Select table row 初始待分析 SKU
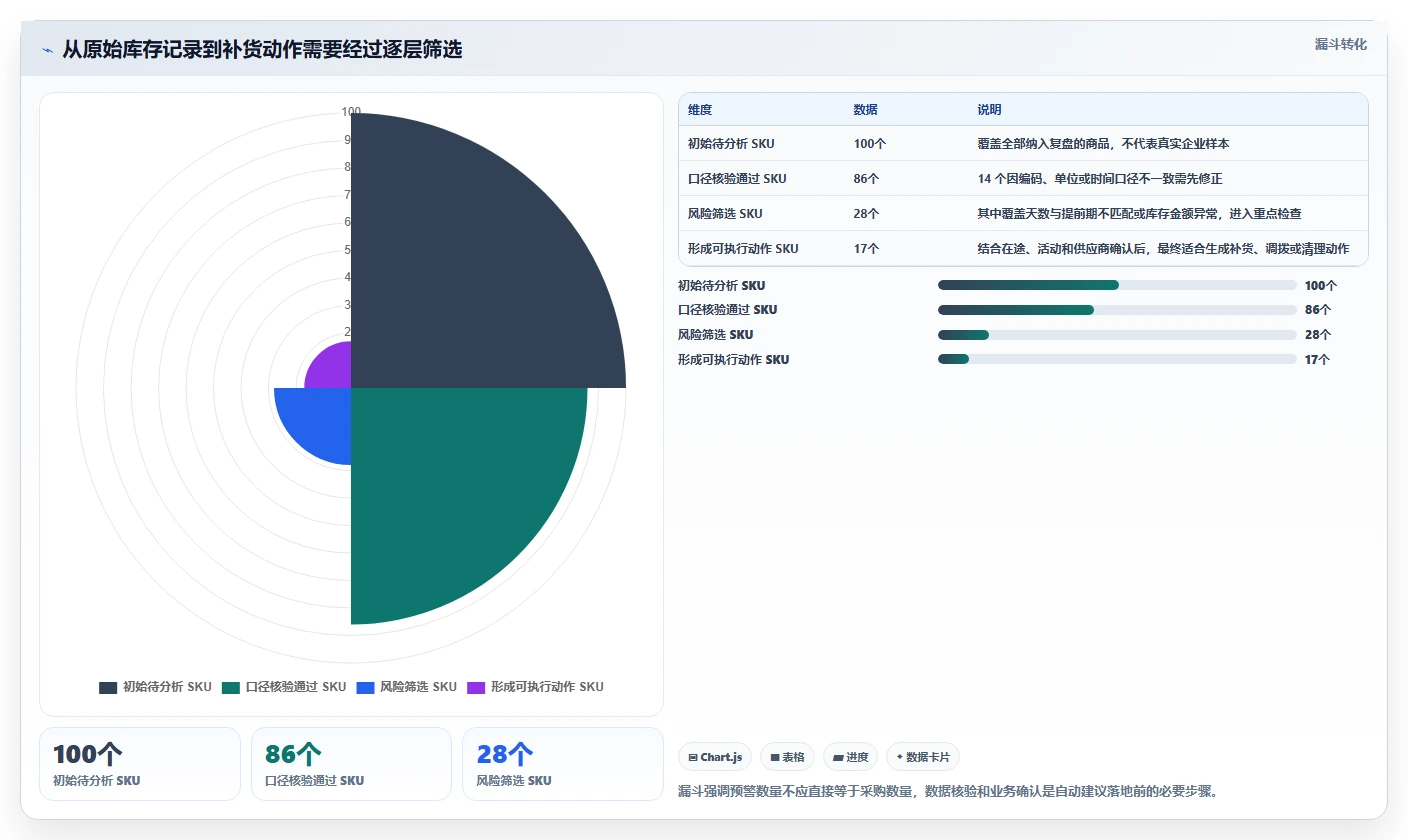Image resolution: width=1408 pixels, height=840 pixels. (1023, 144)
